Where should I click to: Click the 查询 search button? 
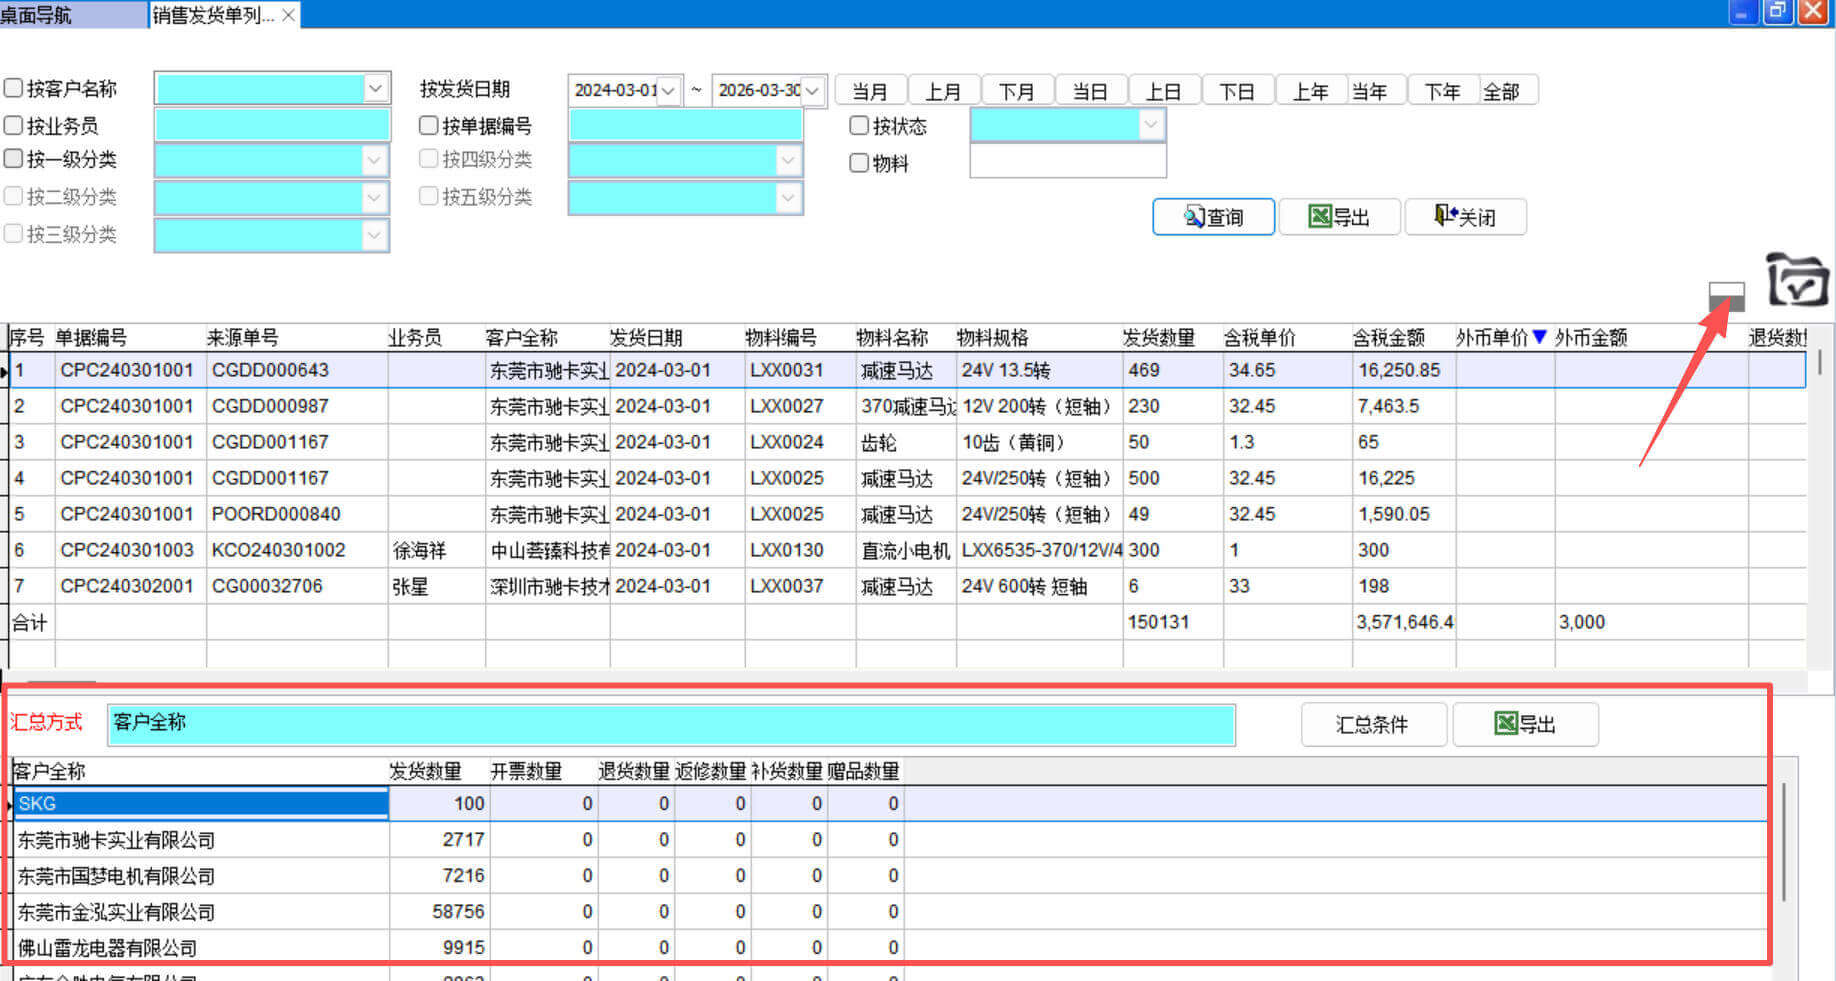click(1213, 217)
